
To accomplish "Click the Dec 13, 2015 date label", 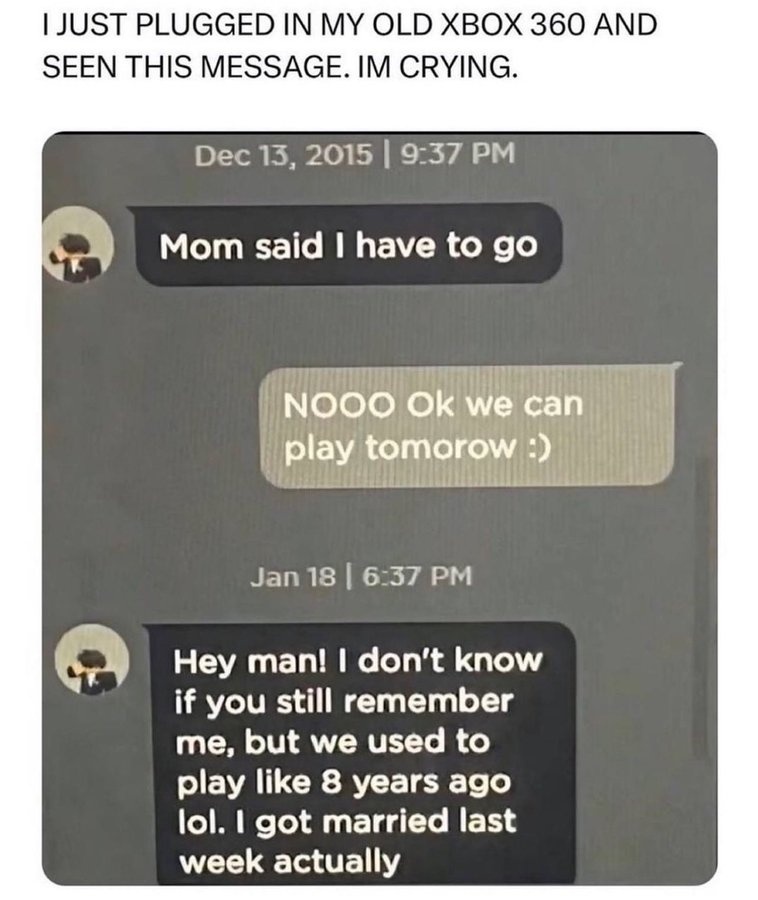I will [283, 155].
